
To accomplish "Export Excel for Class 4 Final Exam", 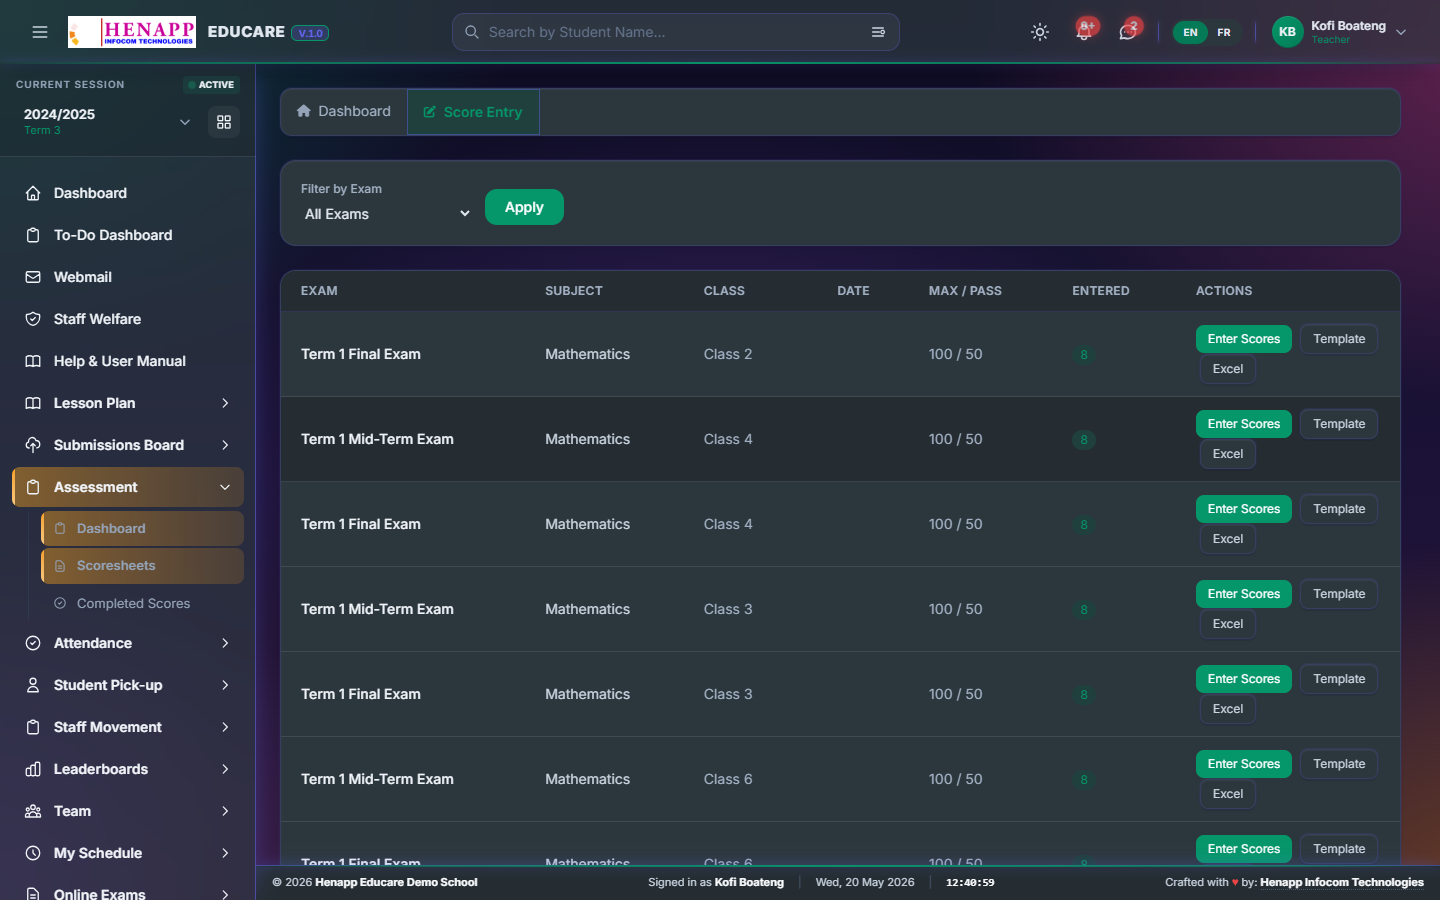I will click(1228, 539).
